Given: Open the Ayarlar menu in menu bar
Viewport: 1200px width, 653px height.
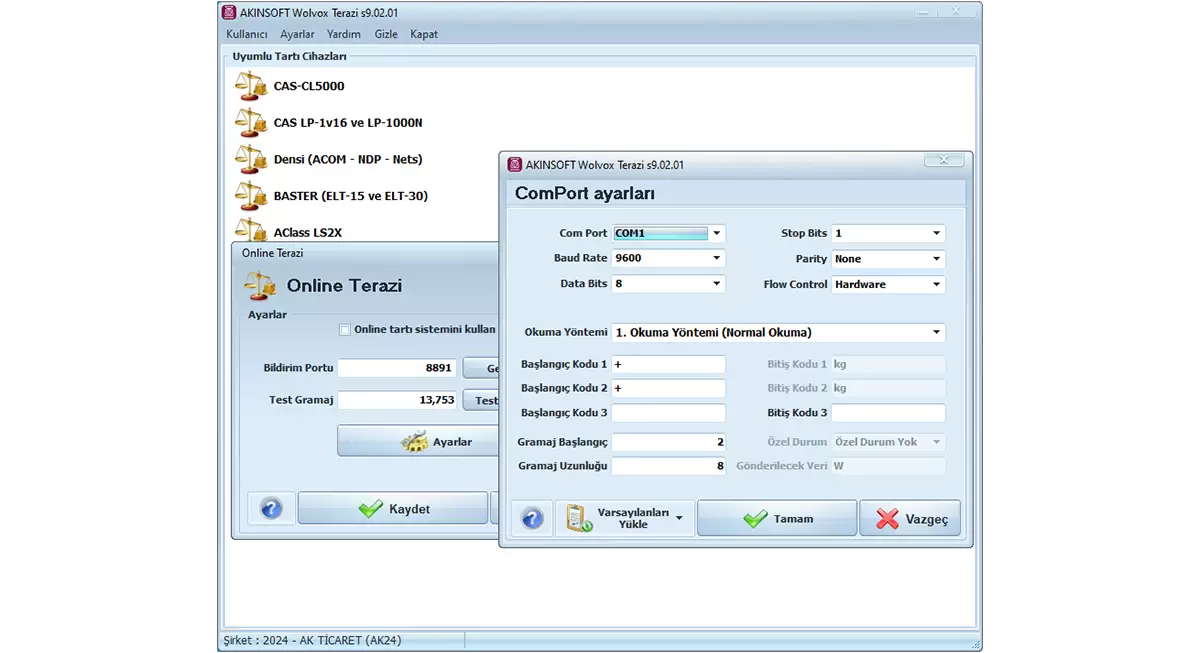Looking at the screenshot, I should (297, 34).
